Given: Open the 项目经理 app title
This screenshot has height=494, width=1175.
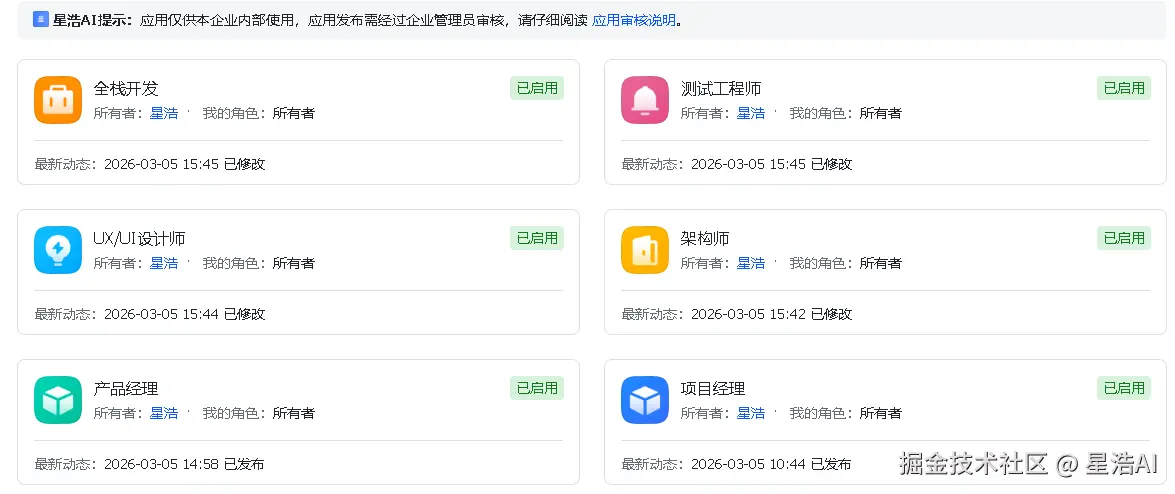Looking at the screenshot, I should tap(713, 388).
